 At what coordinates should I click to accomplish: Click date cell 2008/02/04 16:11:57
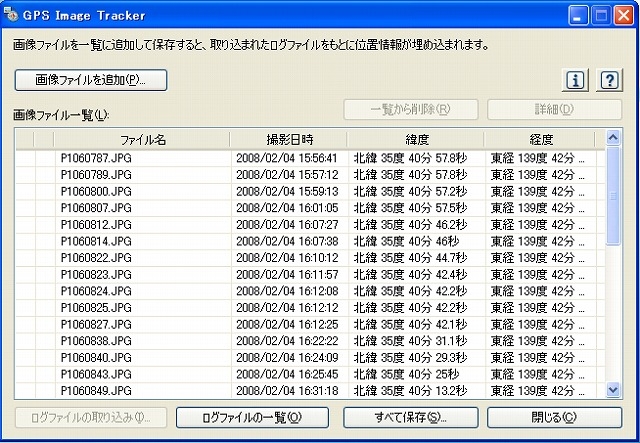coord(287,274)
